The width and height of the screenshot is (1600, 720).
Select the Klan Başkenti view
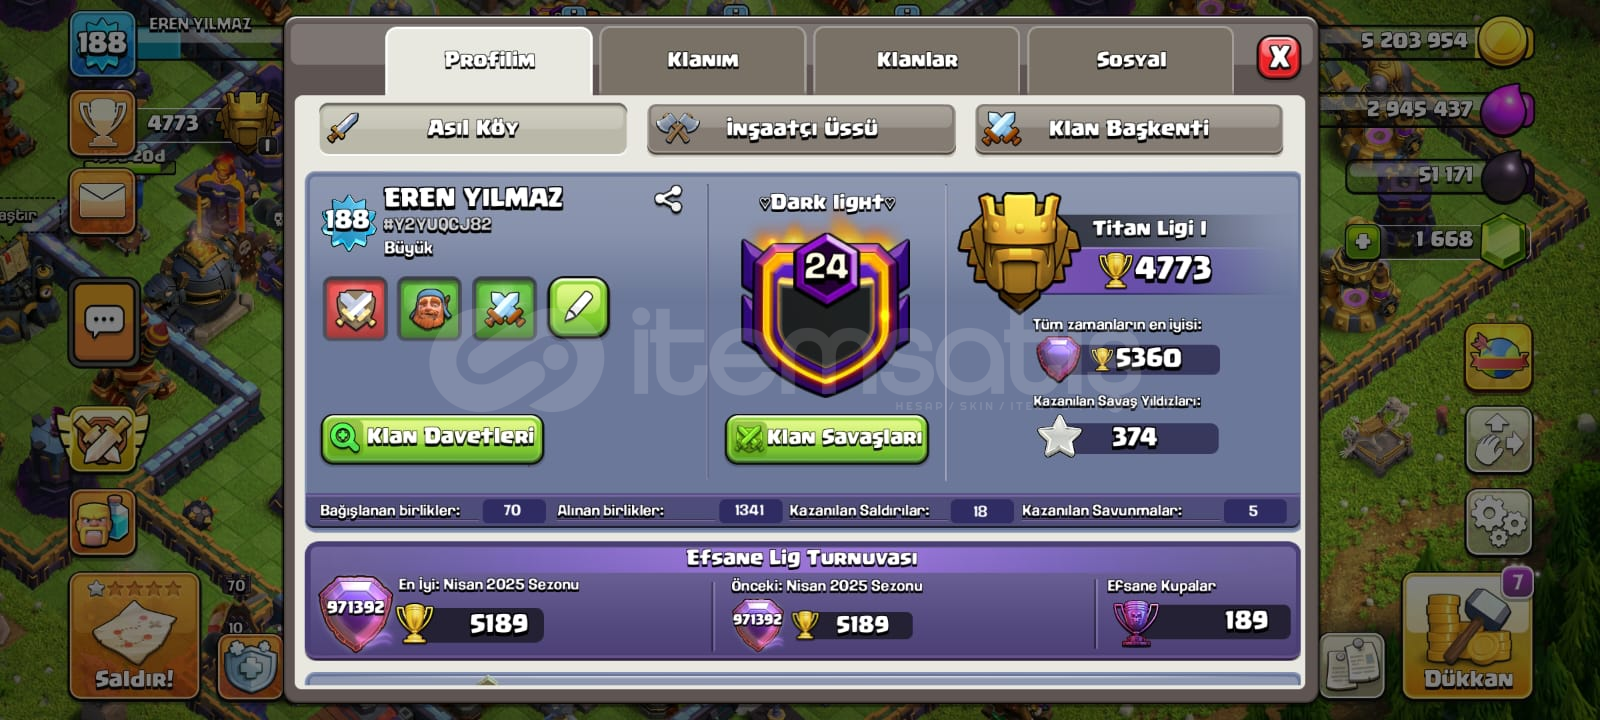pyautogui.click(x=1128, y=129)
